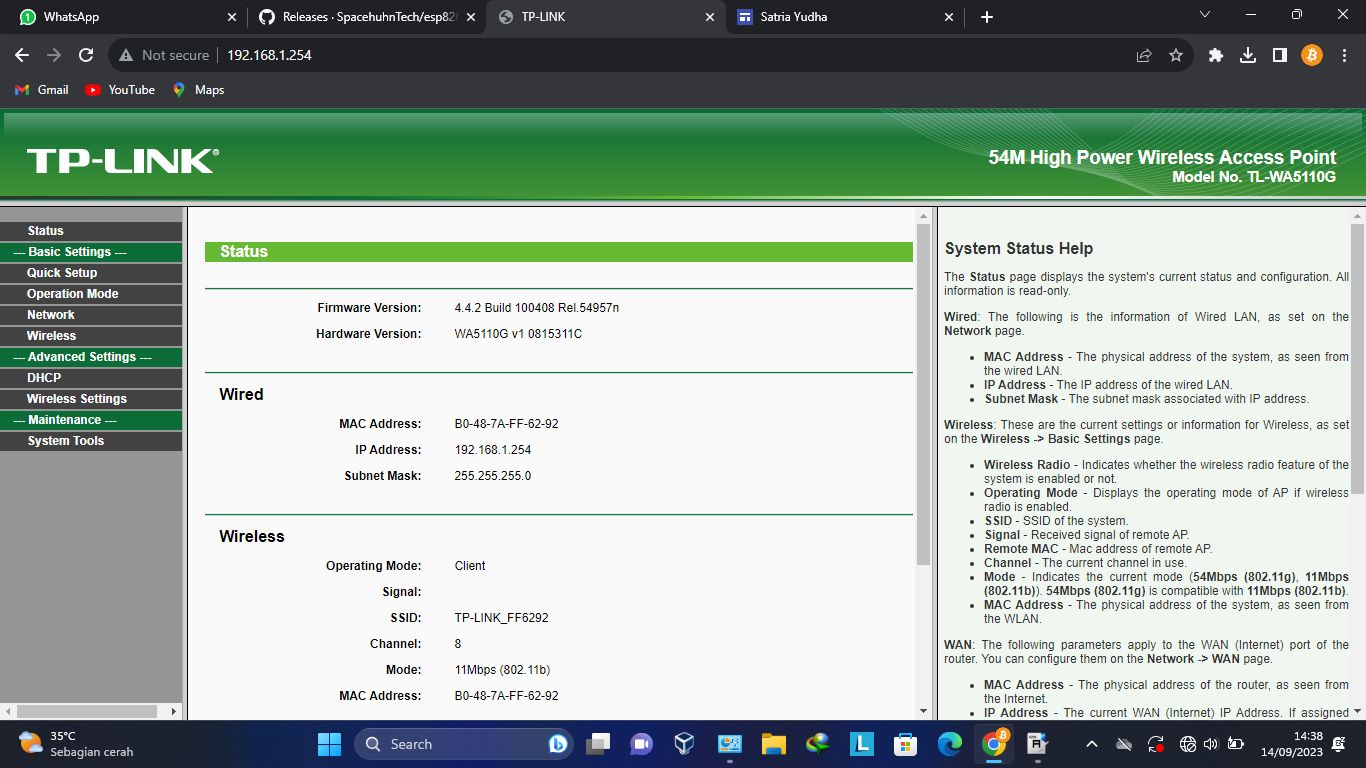
Task: Click the subnet mask 255.255.255.0
Action: tap(493, 476)
